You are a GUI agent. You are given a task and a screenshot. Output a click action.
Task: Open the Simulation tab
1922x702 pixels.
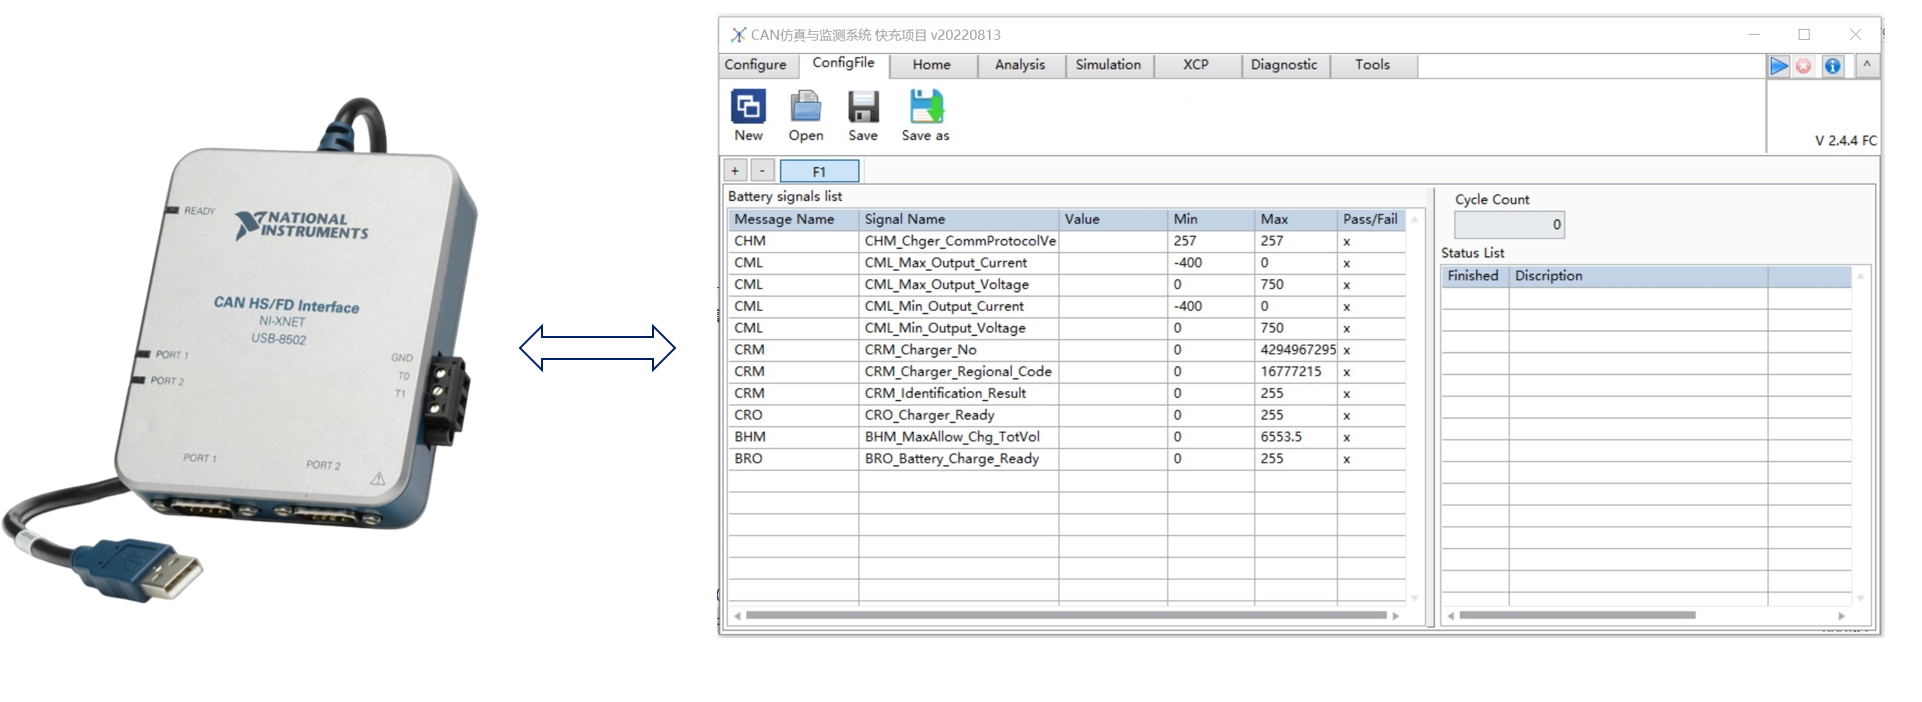pyautogui.click(x=1108, y=65)
